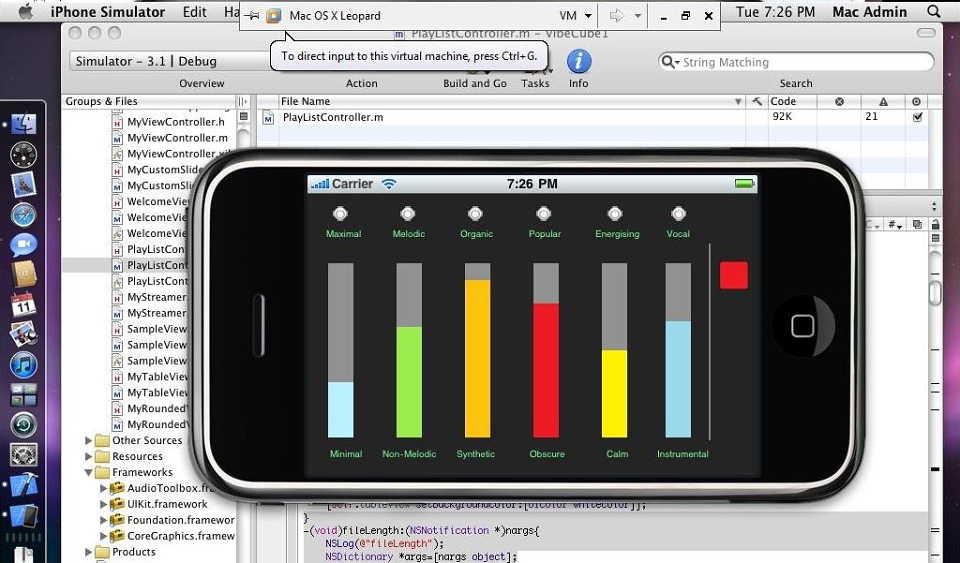This screenshot has width=960, height=563.
Task: Adjust the Calm yellow slider bar
Action: pyautogui.click(x=614, y=350)
